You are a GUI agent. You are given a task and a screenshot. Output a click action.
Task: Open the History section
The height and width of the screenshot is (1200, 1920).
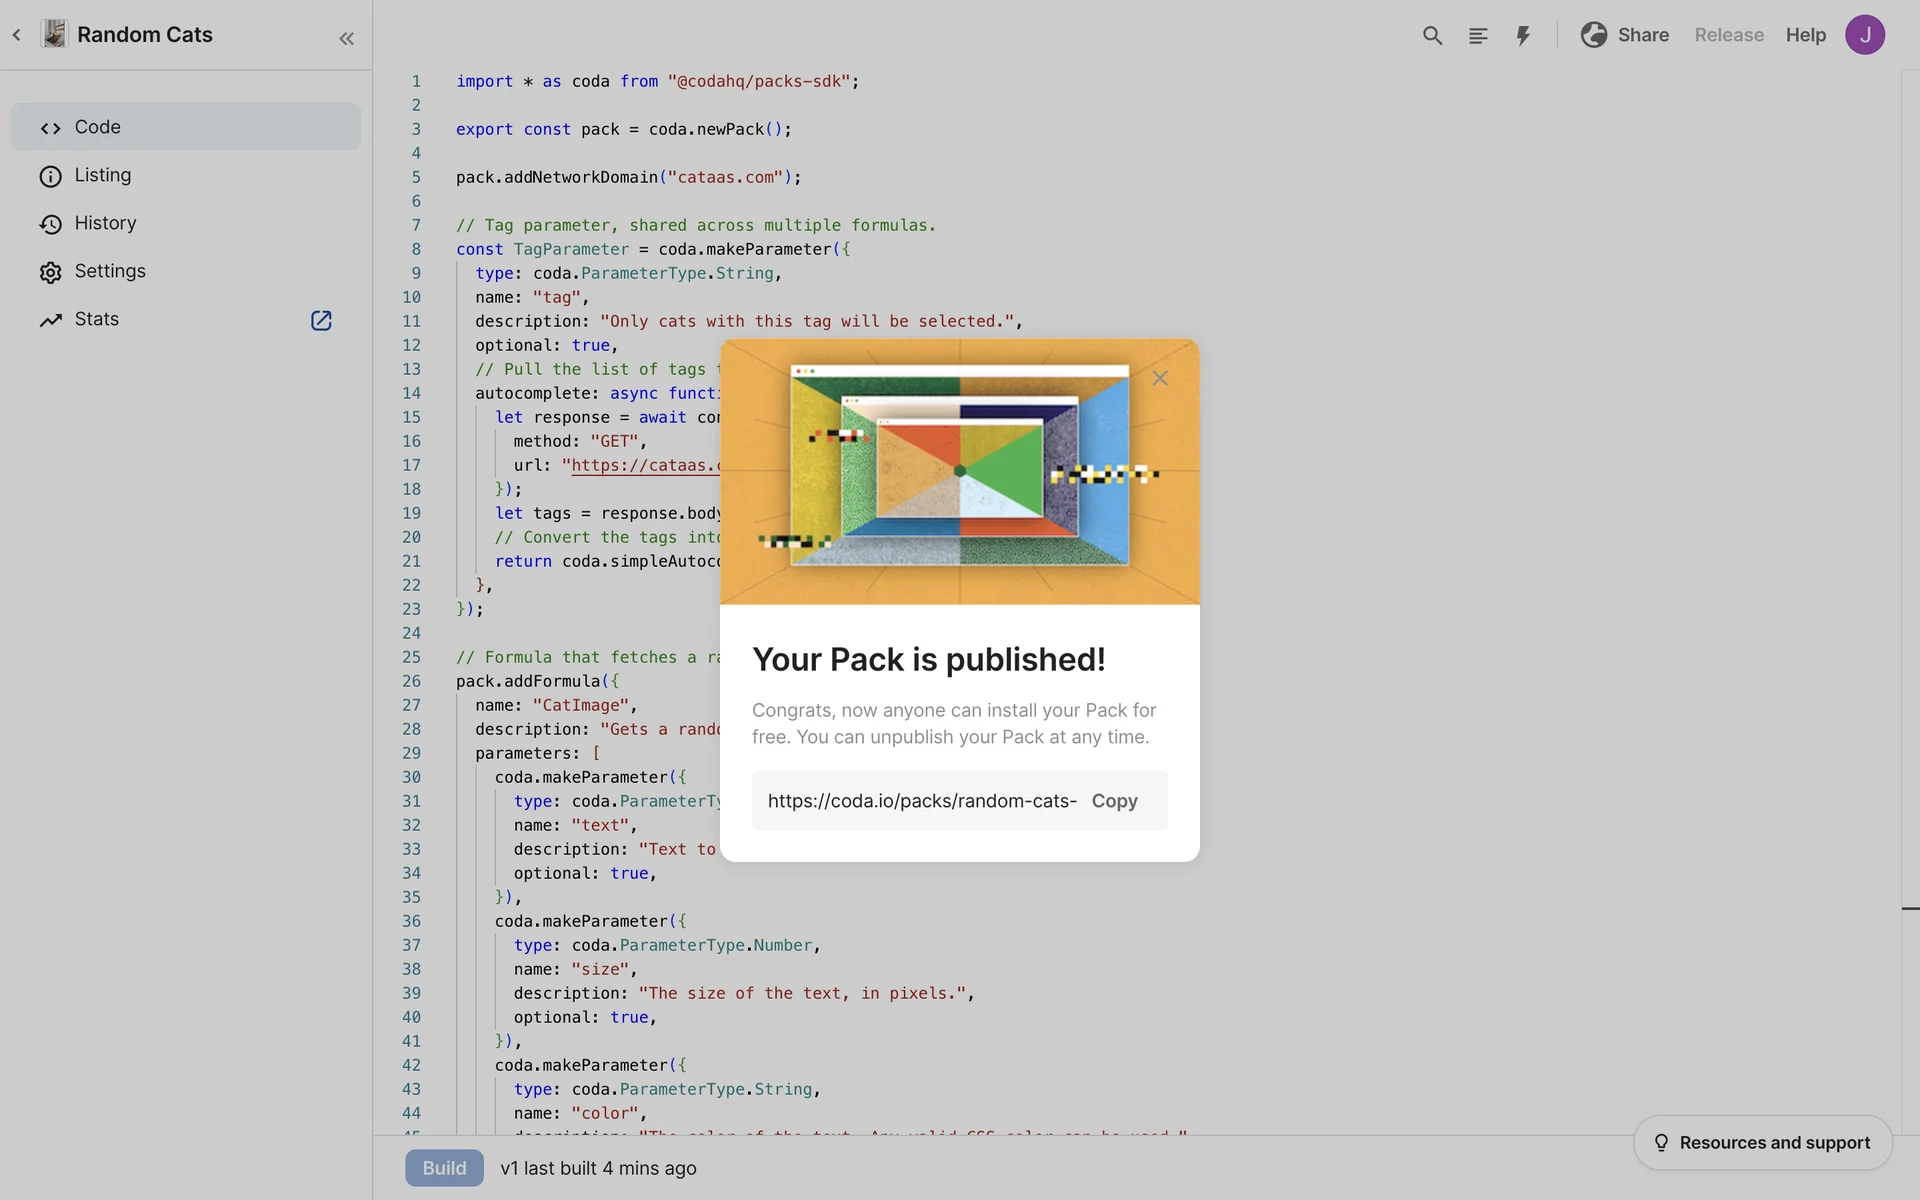pyautogui.click(x=105, y=223)
